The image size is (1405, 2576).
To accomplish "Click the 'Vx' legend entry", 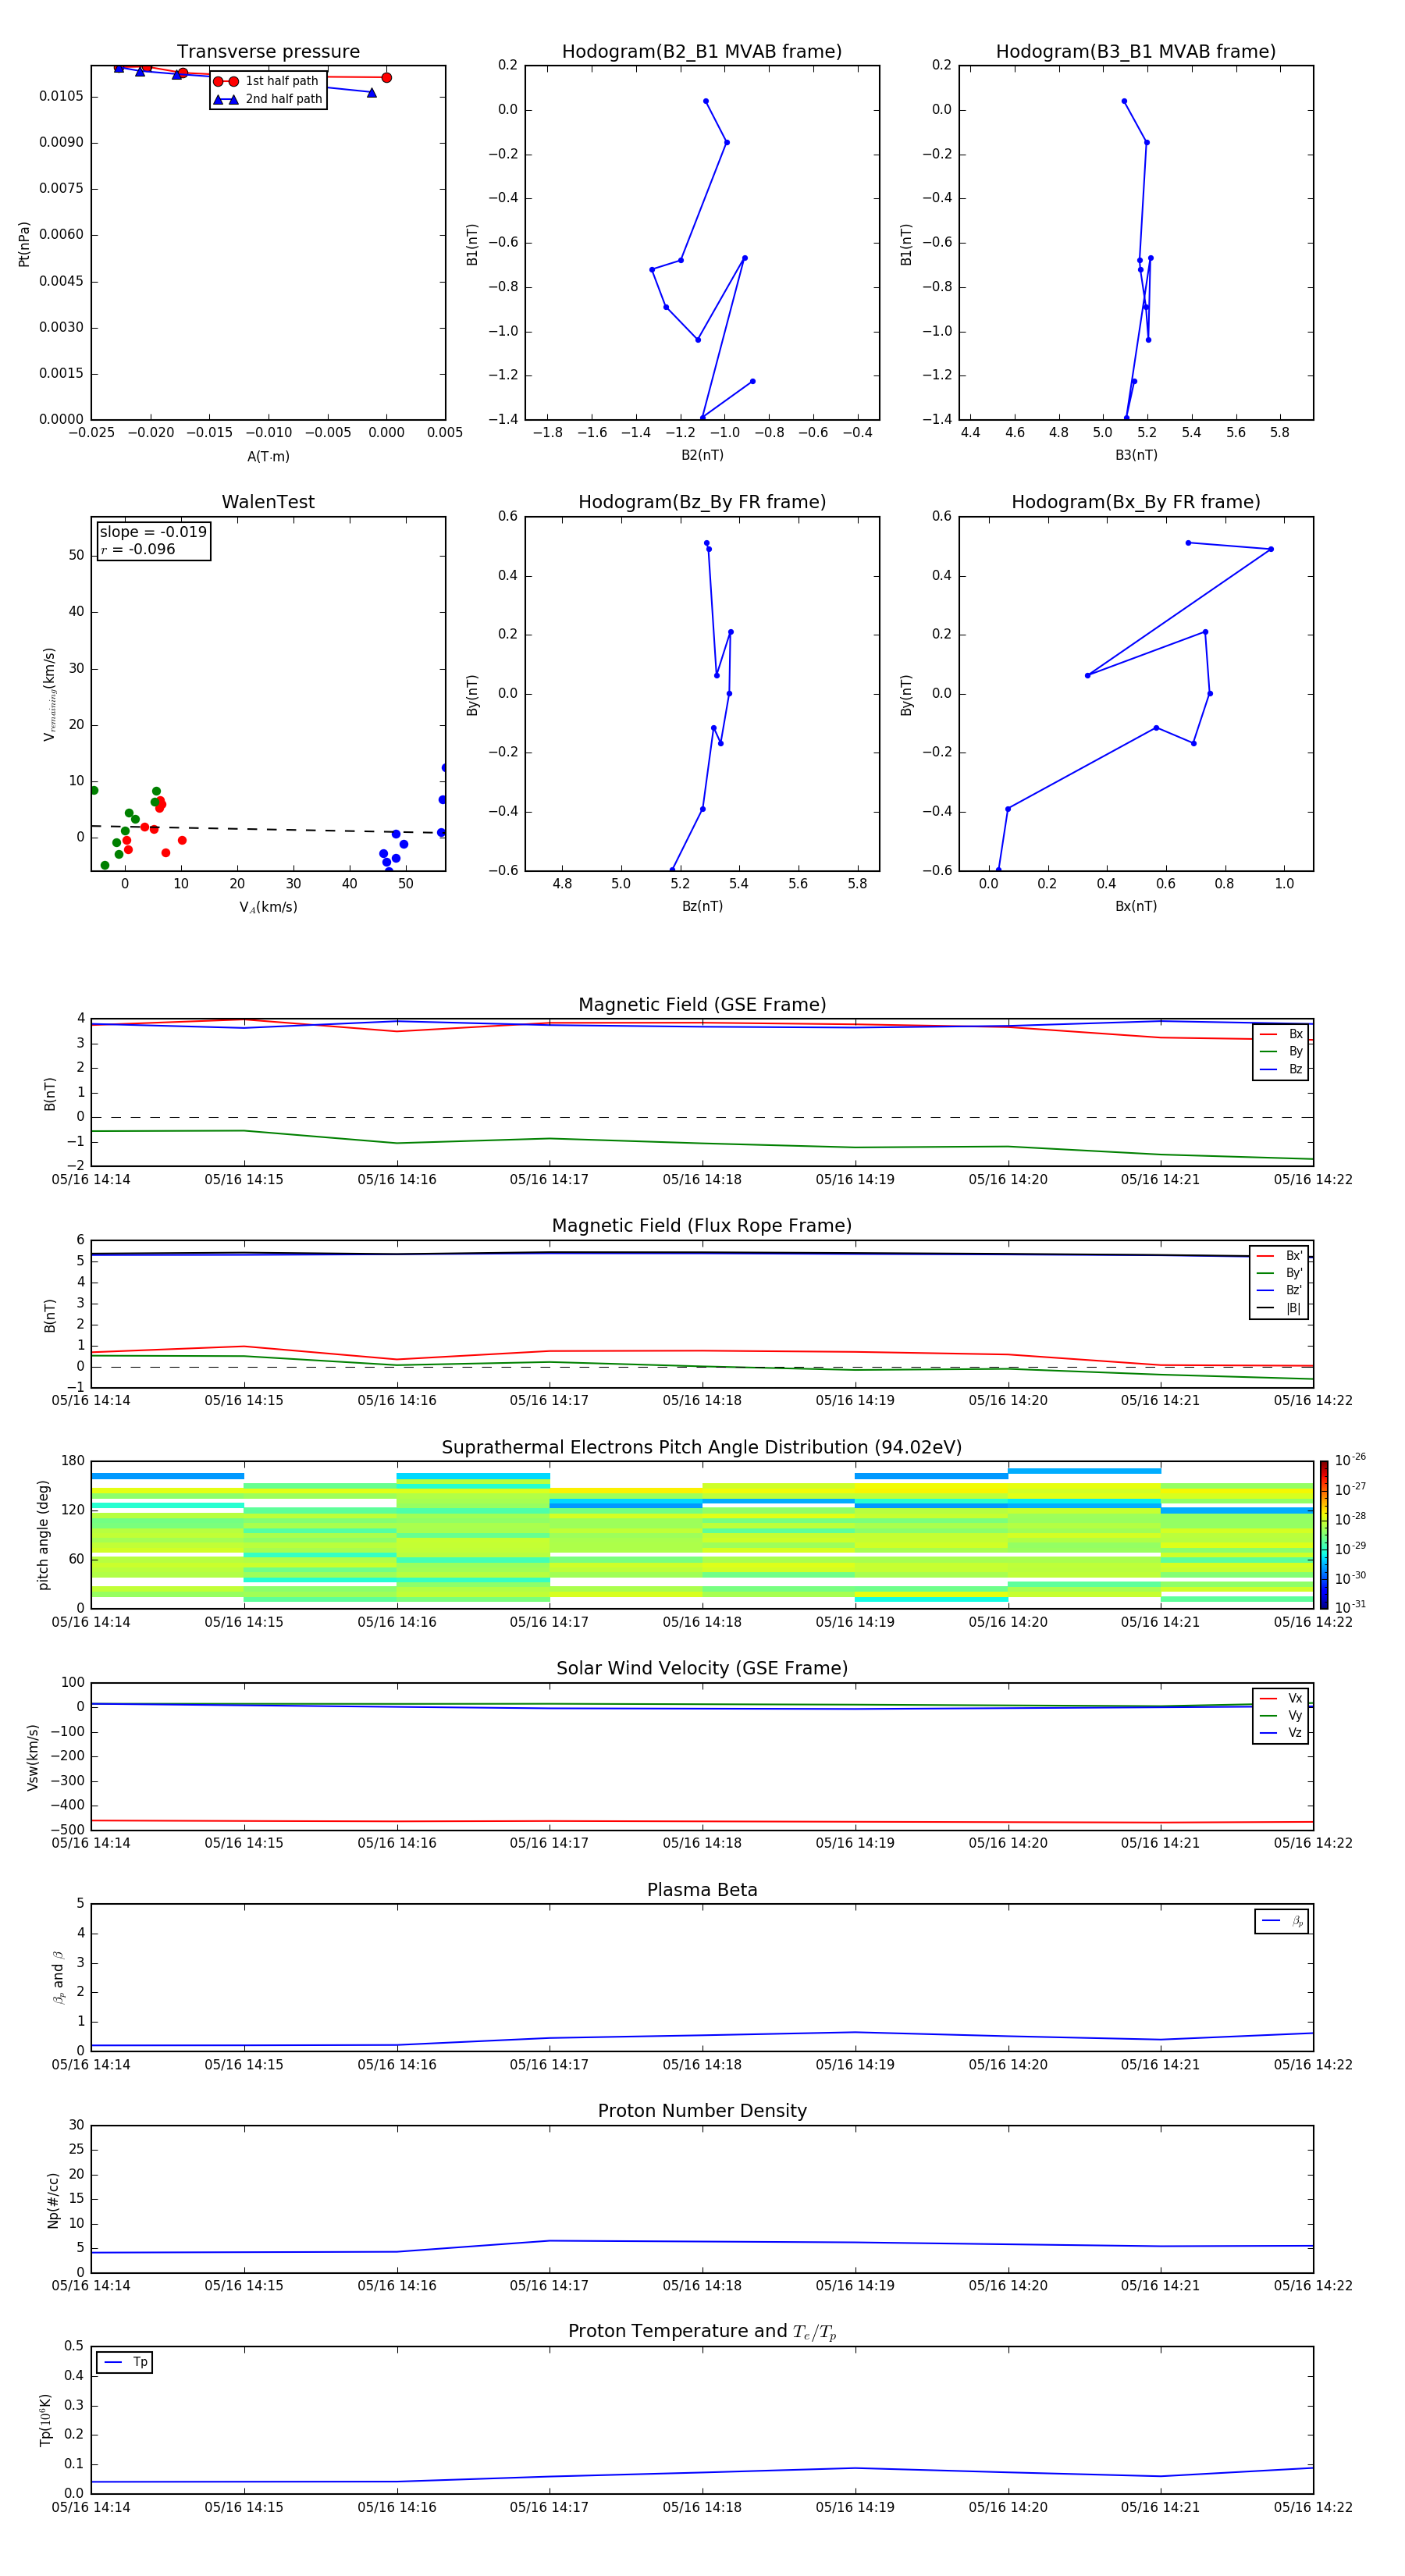I will [x=1281, y=1698].
